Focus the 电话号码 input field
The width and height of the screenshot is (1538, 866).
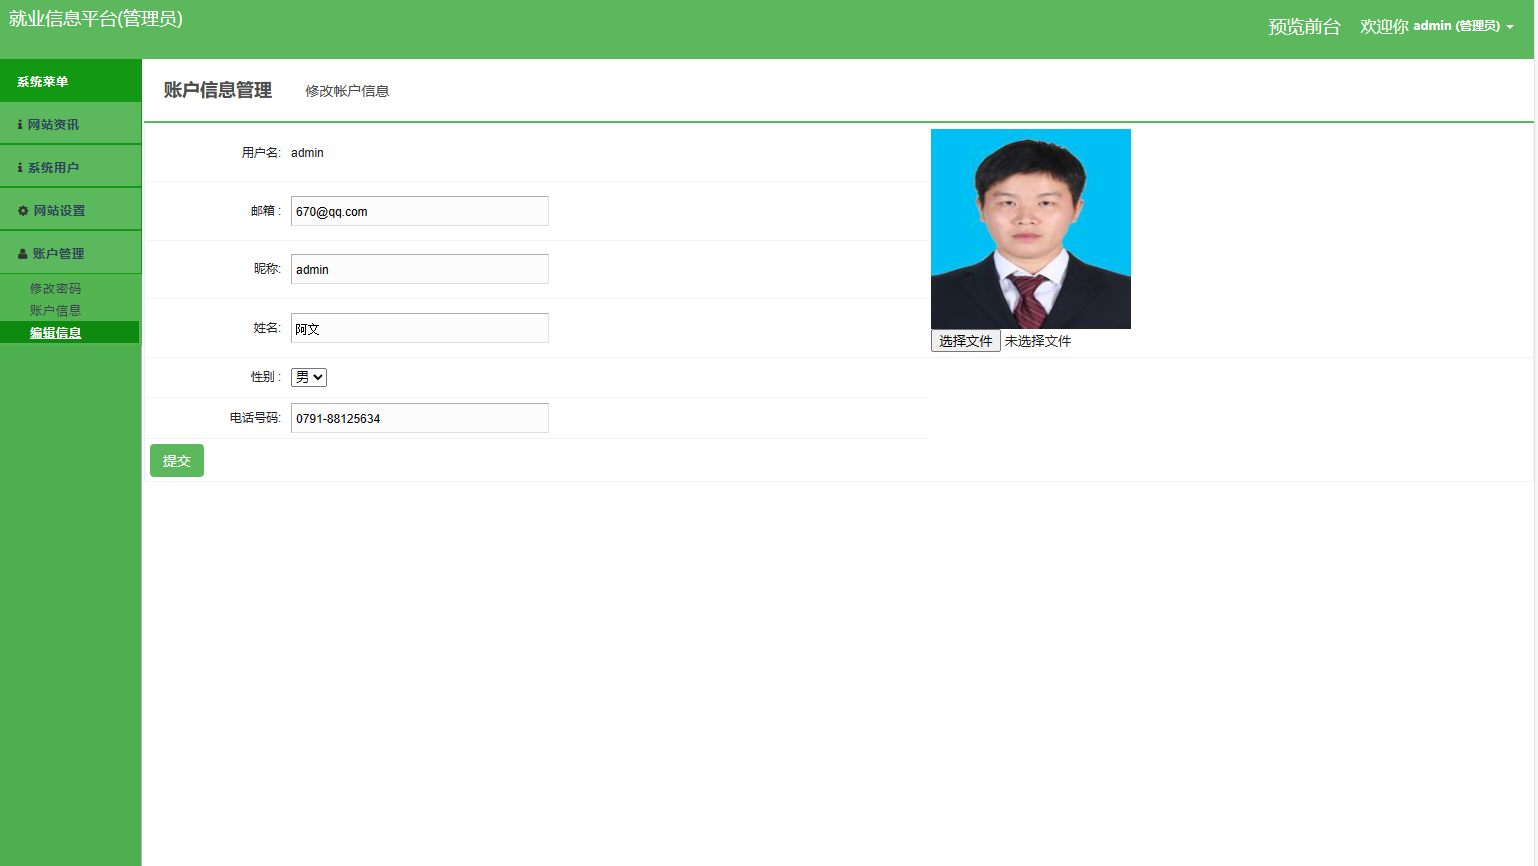420,418
